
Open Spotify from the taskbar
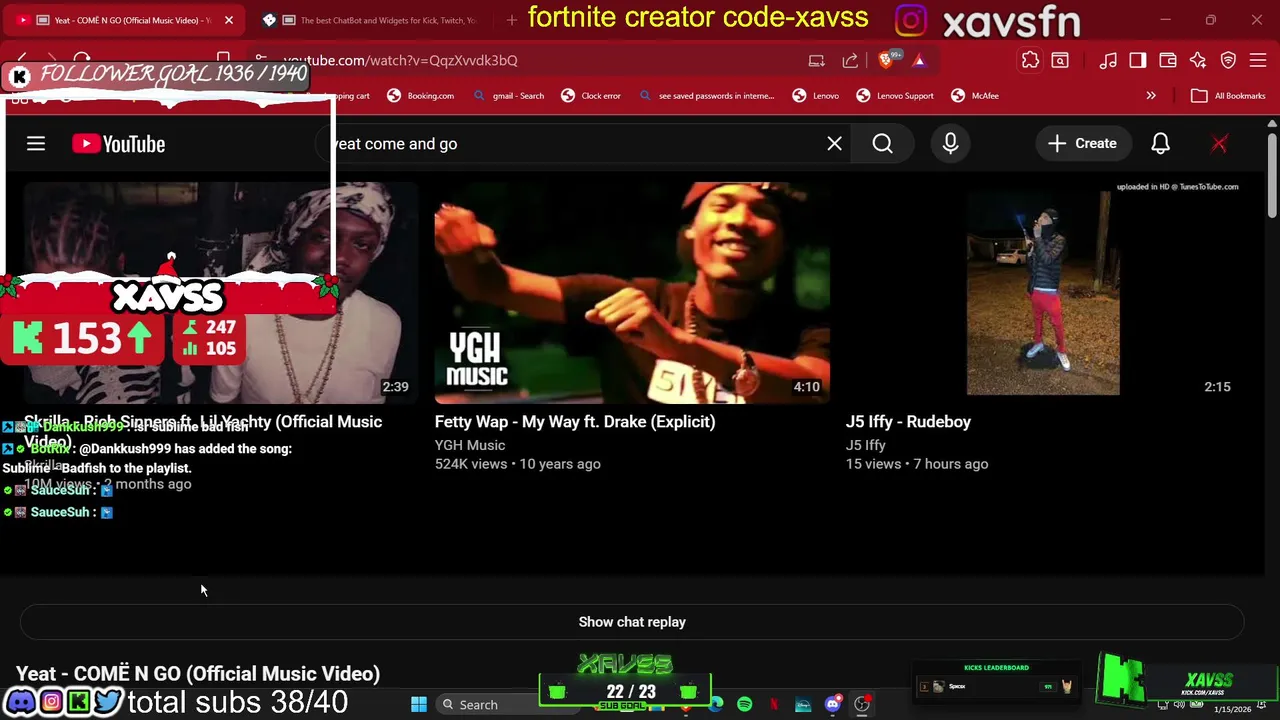(x=745, y=705)
